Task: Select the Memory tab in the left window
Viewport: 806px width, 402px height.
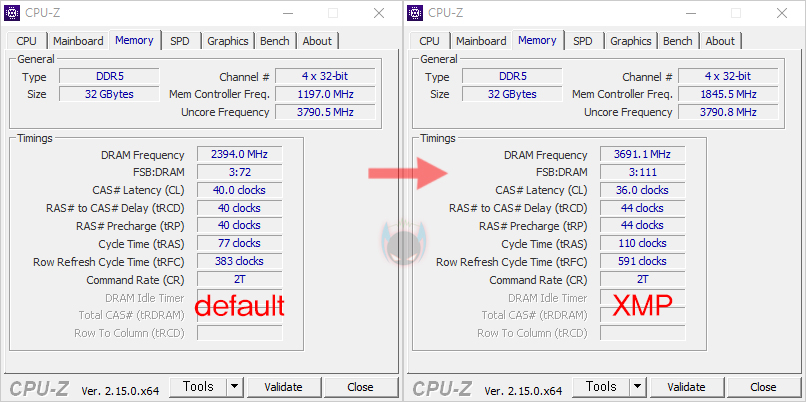Action: (x=134, y=40)
